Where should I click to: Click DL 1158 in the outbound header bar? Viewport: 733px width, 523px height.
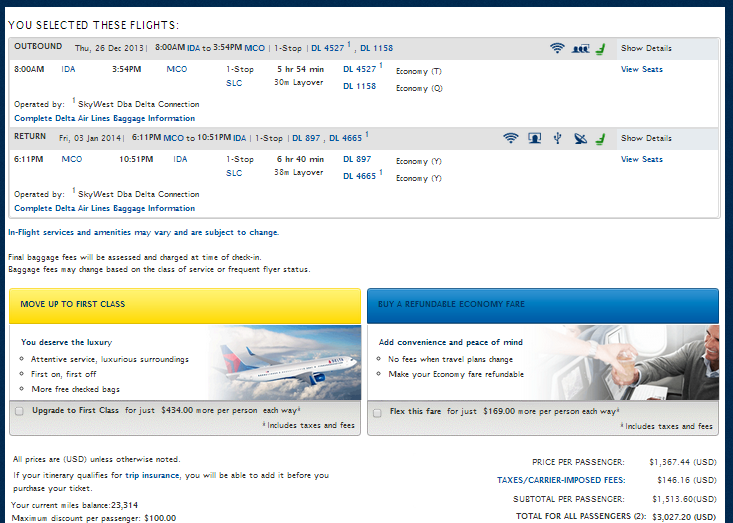[376, 48]
